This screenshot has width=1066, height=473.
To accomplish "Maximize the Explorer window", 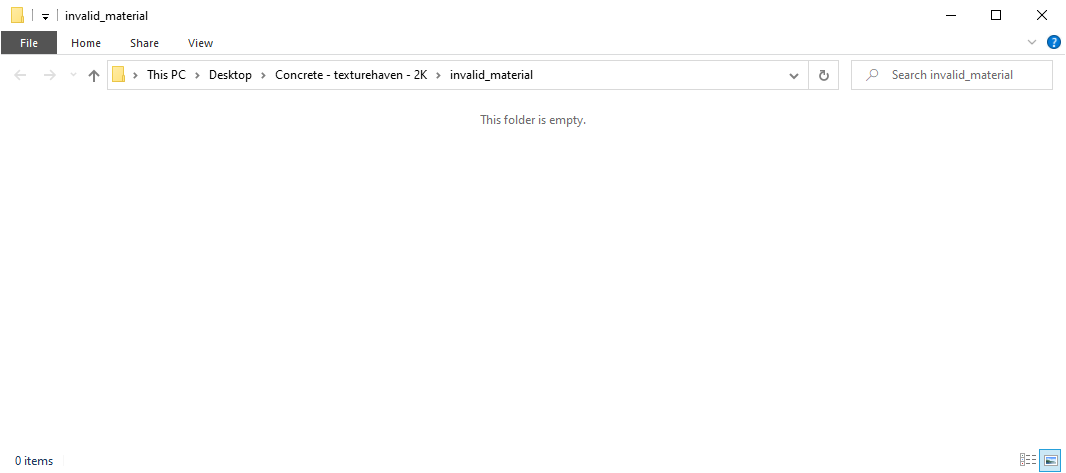I will coord(996,16).
